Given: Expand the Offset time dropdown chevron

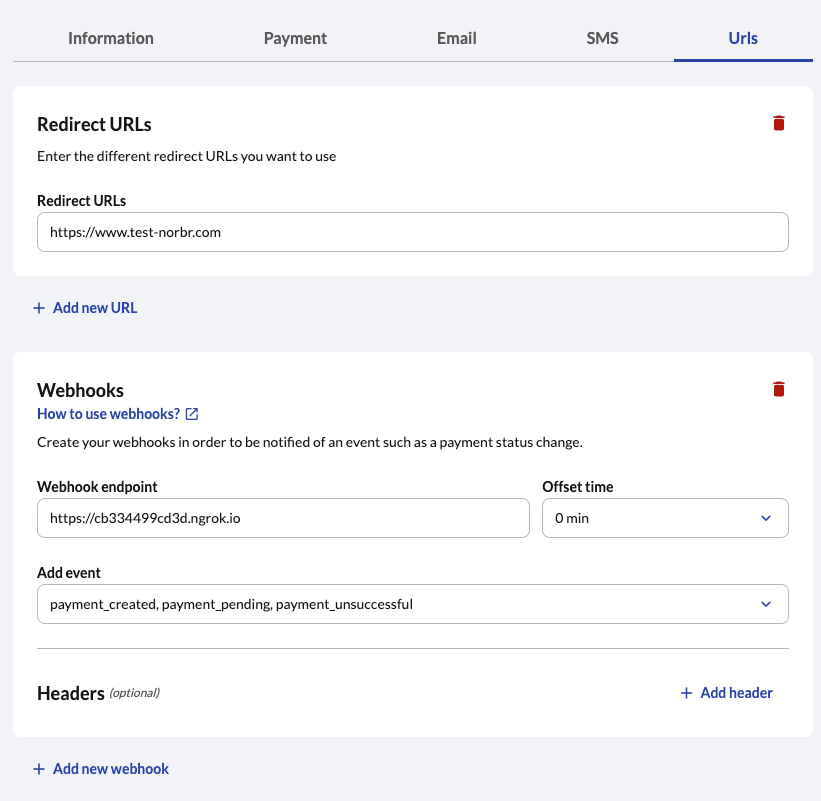Looking at the screenshot, I should 766,518.
